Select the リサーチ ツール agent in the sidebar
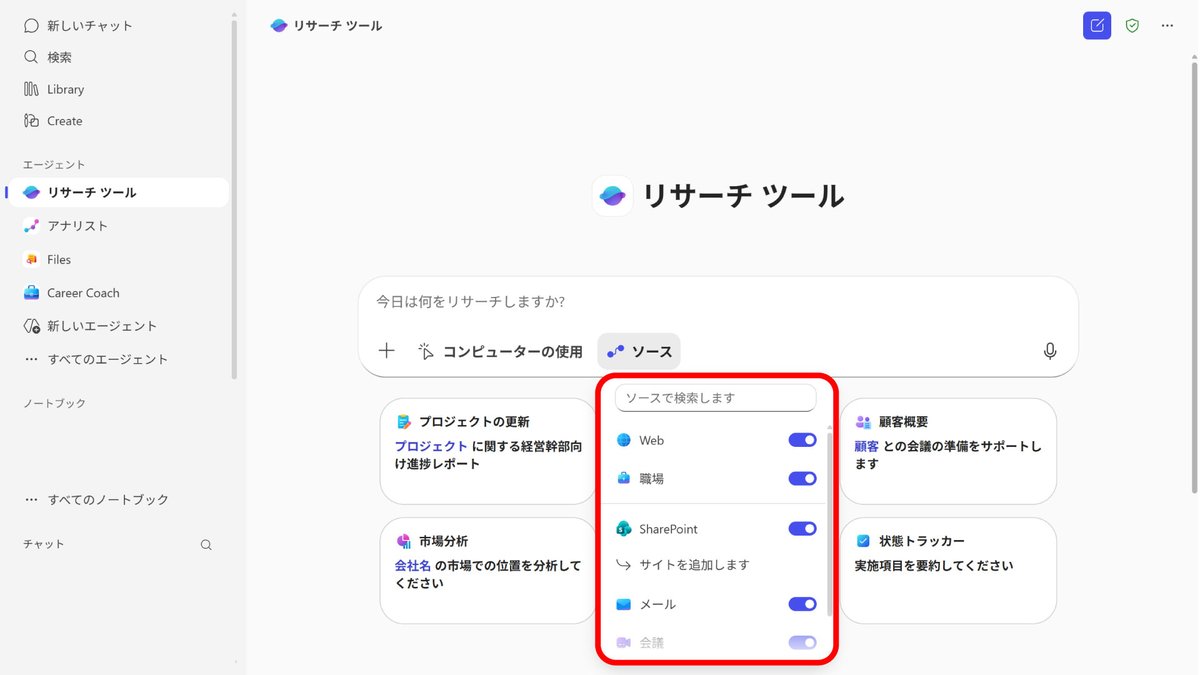This screenshot has height=675, width=1200. [x=118, y=192]
